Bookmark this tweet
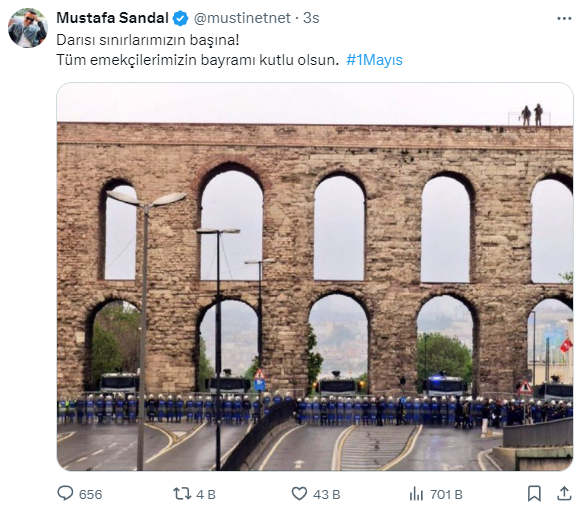The width and height of the screenshot is (585, 511). click(534, 493)
